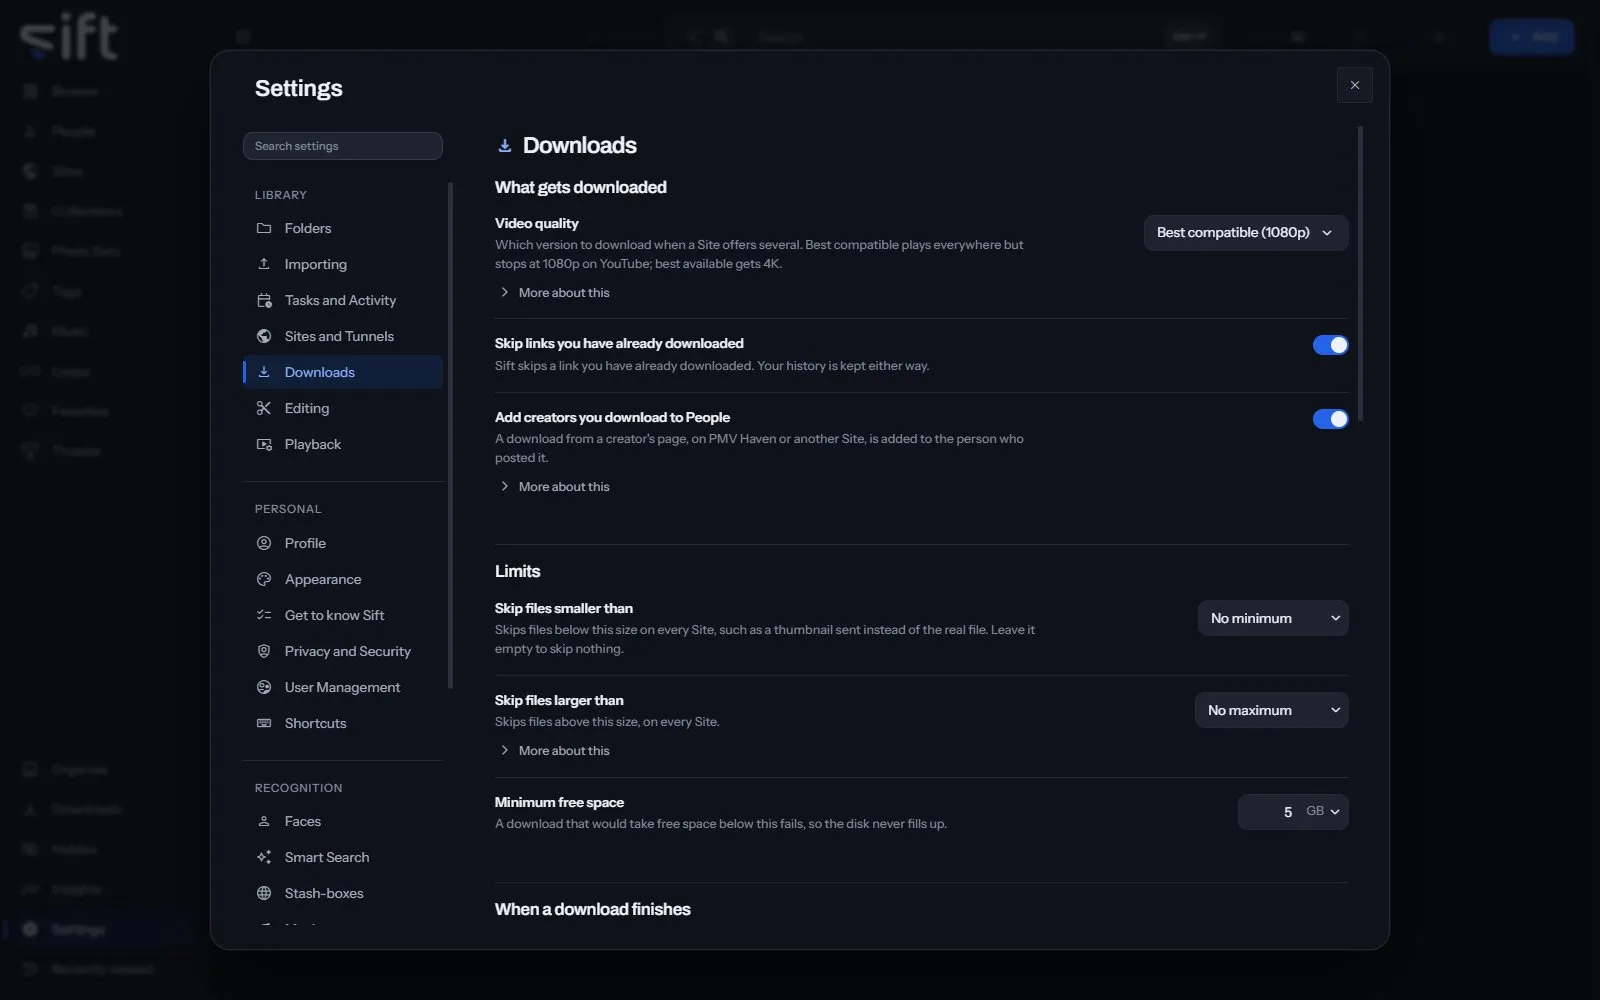Click the Appearance palette icon
This screenshot has width=1600, height=1000.
coord(264,579)
